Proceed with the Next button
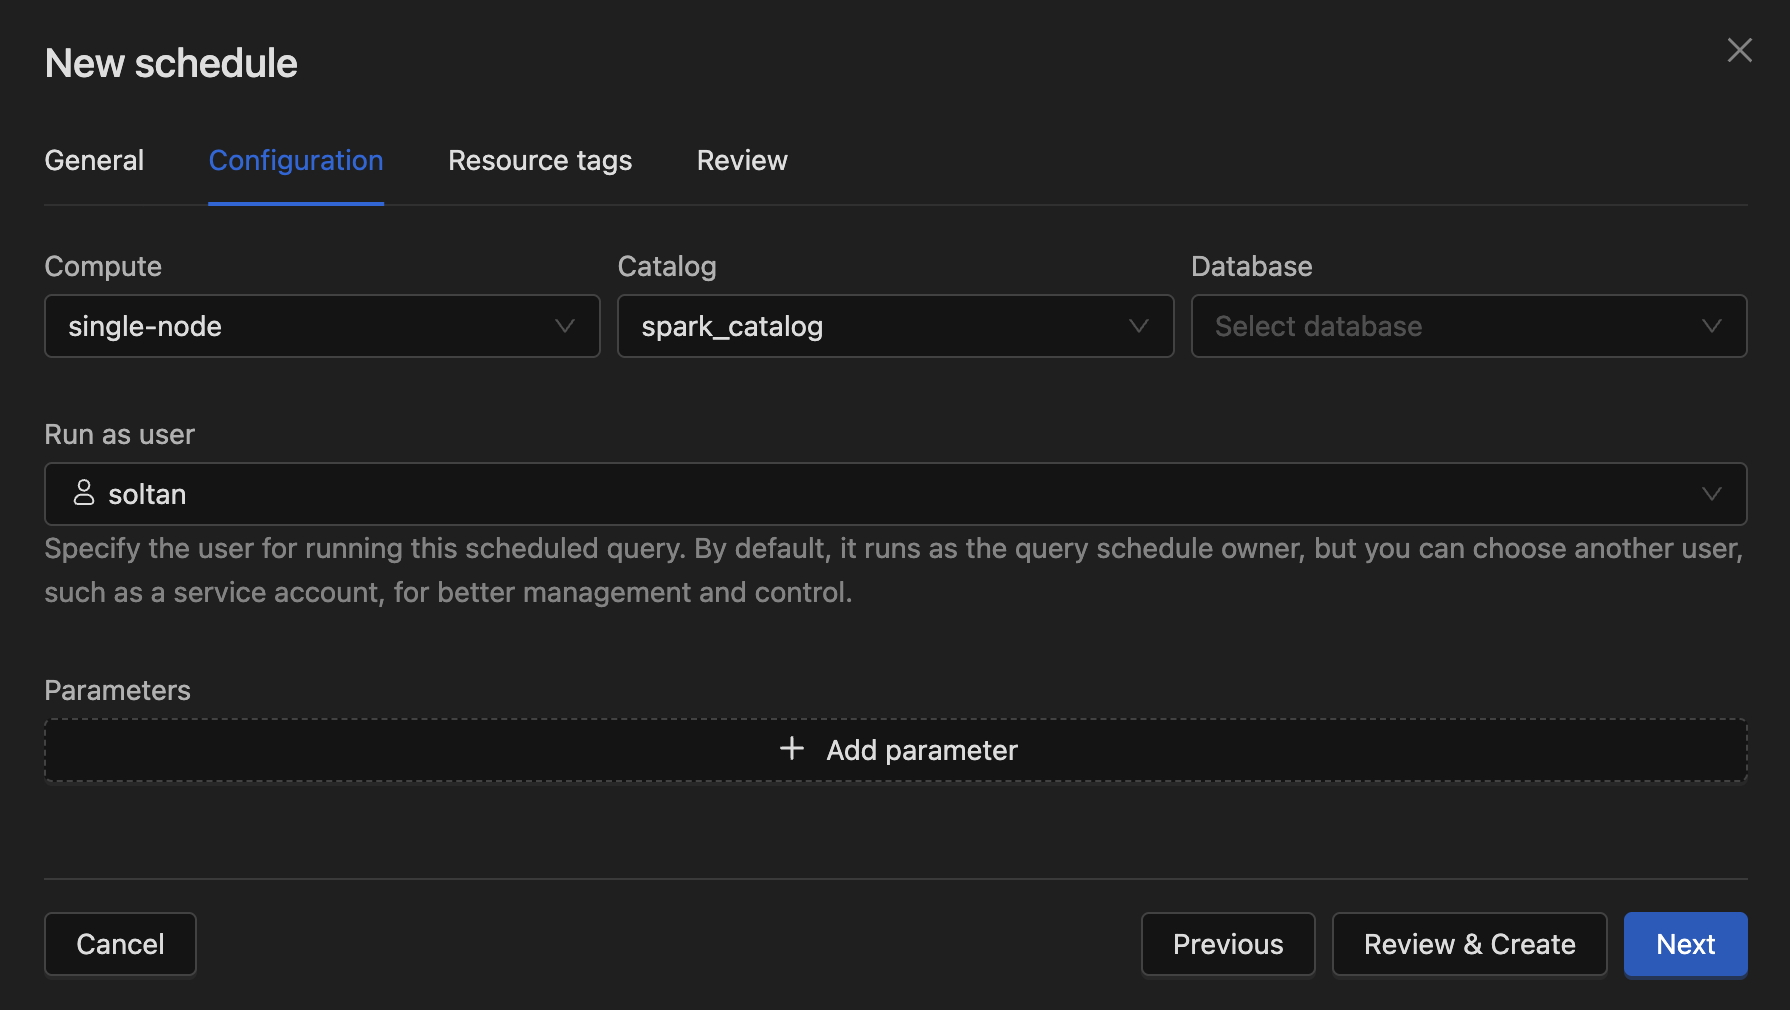Viewport: 1790px width, 1010px height. [x=1685, y=944]
